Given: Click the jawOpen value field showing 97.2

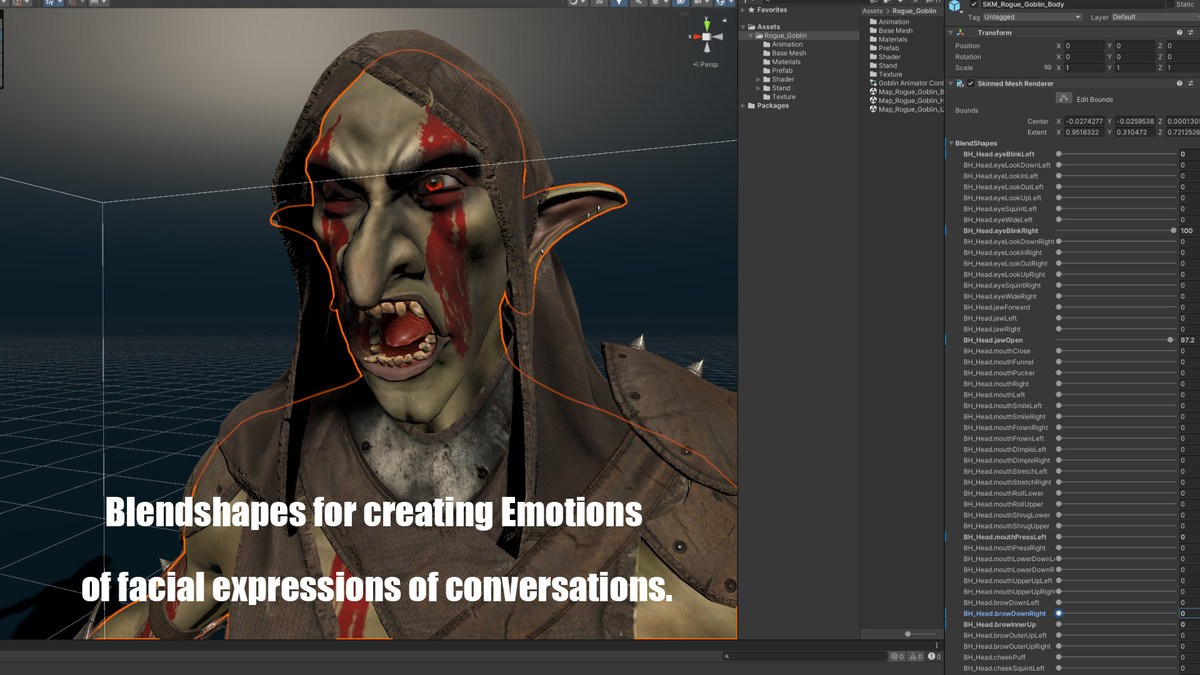Looking at the screenshot, I should [x=1189, y=340].
